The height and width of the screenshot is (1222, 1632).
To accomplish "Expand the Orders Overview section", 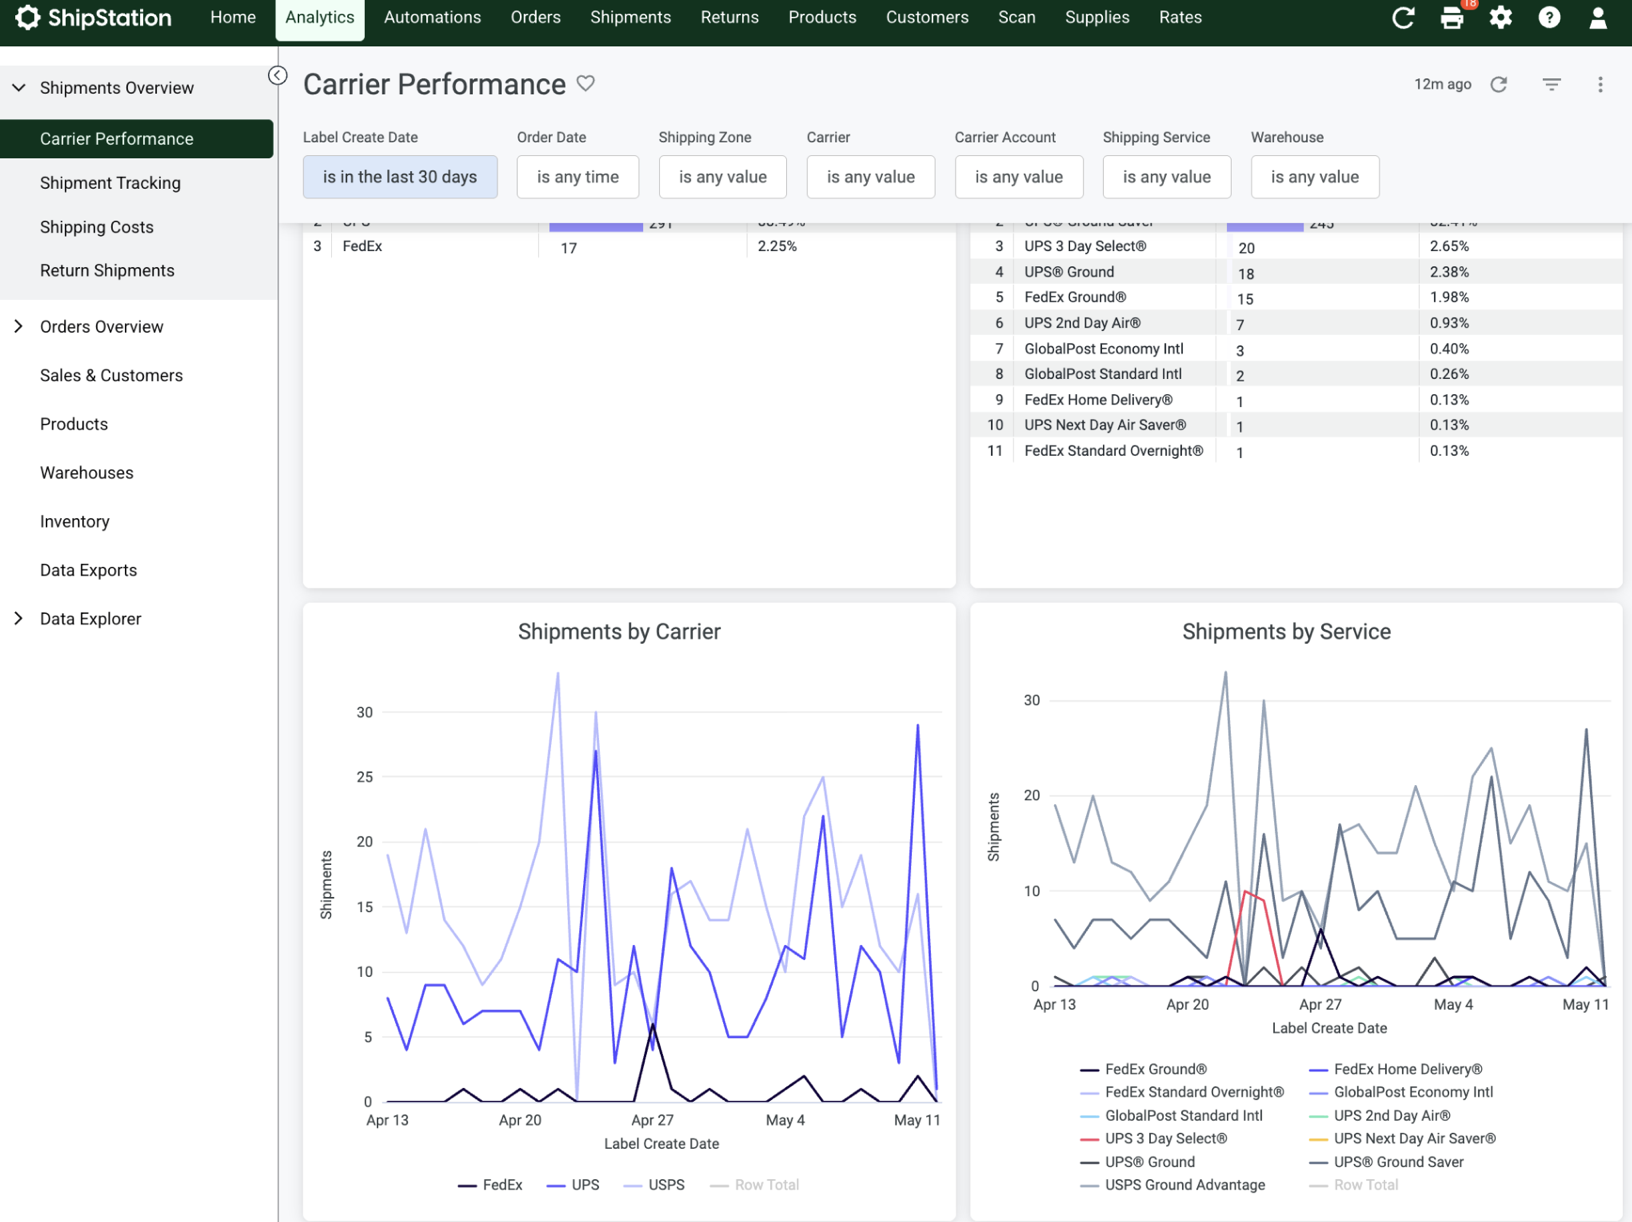I will (x=19, y=326).
